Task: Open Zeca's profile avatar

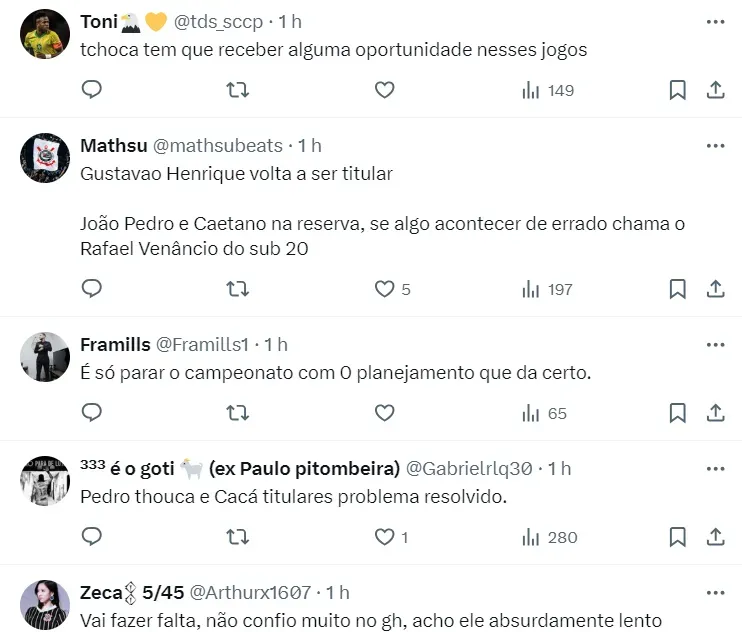Action: point(45,605)
